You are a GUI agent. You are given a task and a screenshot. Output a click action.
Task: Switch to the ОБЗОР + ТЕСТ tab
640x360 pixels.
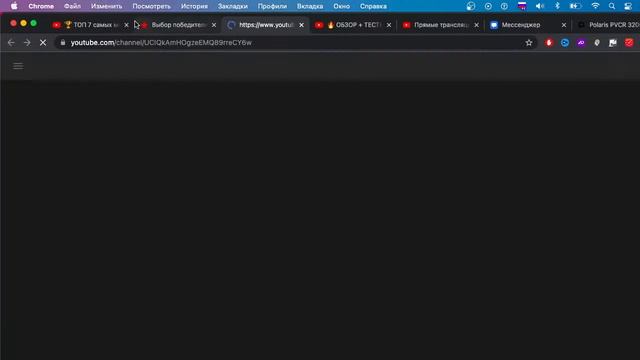point(353,25)
